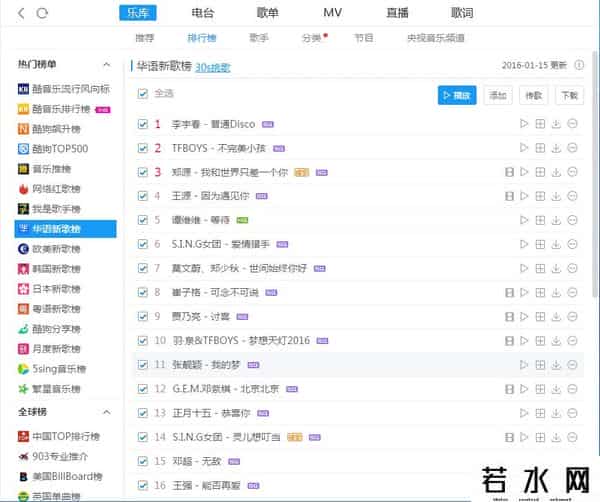600x502 pixels.
Task: Toggle the 全选 select-all checkbox
Action: pyautogui.click(x=143, y=93)
